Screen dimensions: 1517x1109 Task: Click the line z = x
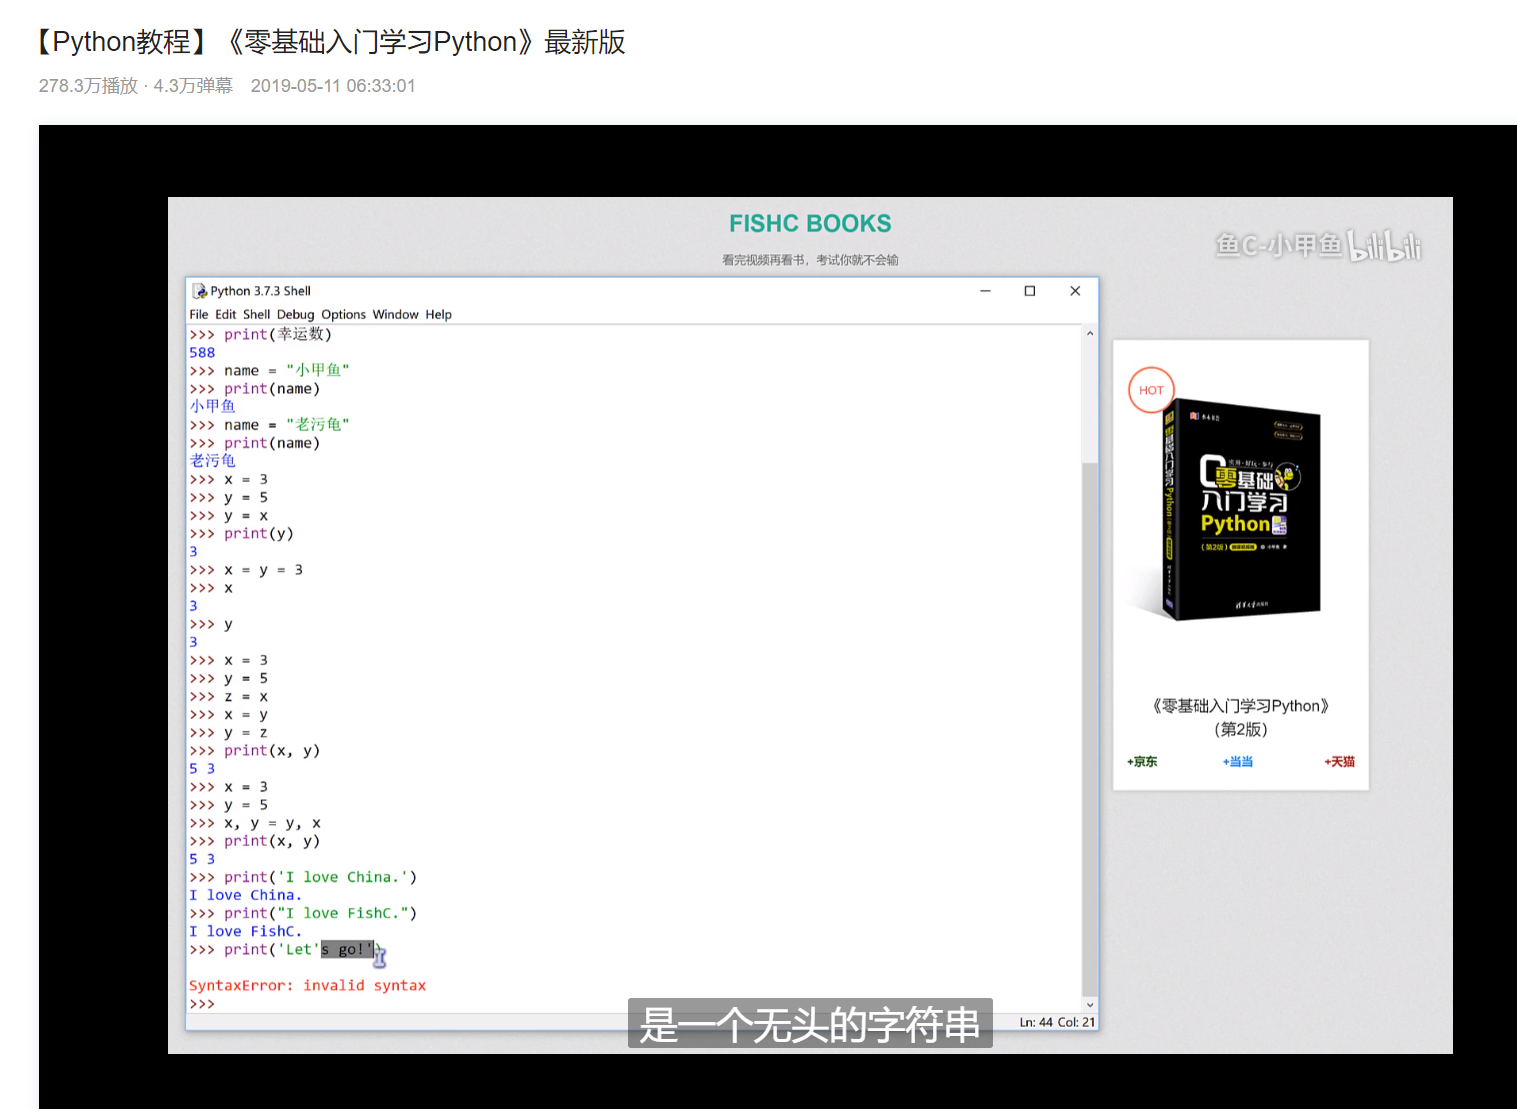(x=228, y=697)
